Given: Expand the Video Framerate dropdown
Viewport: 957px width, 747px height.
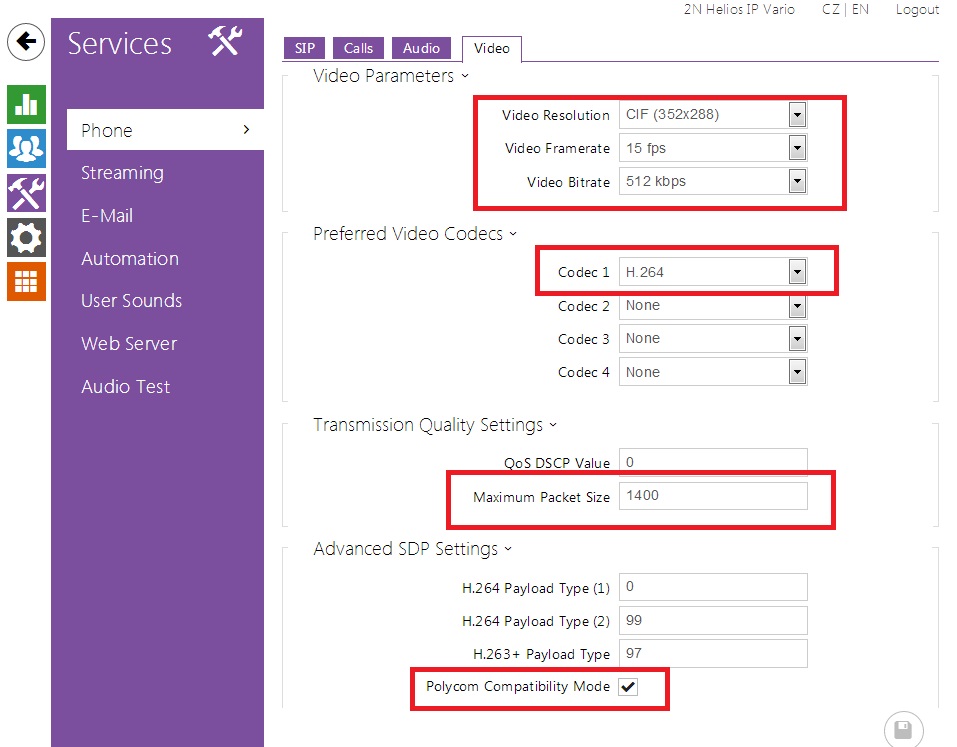Looking at the screenshot, I should pyautogui.click(x=712, y=148).
